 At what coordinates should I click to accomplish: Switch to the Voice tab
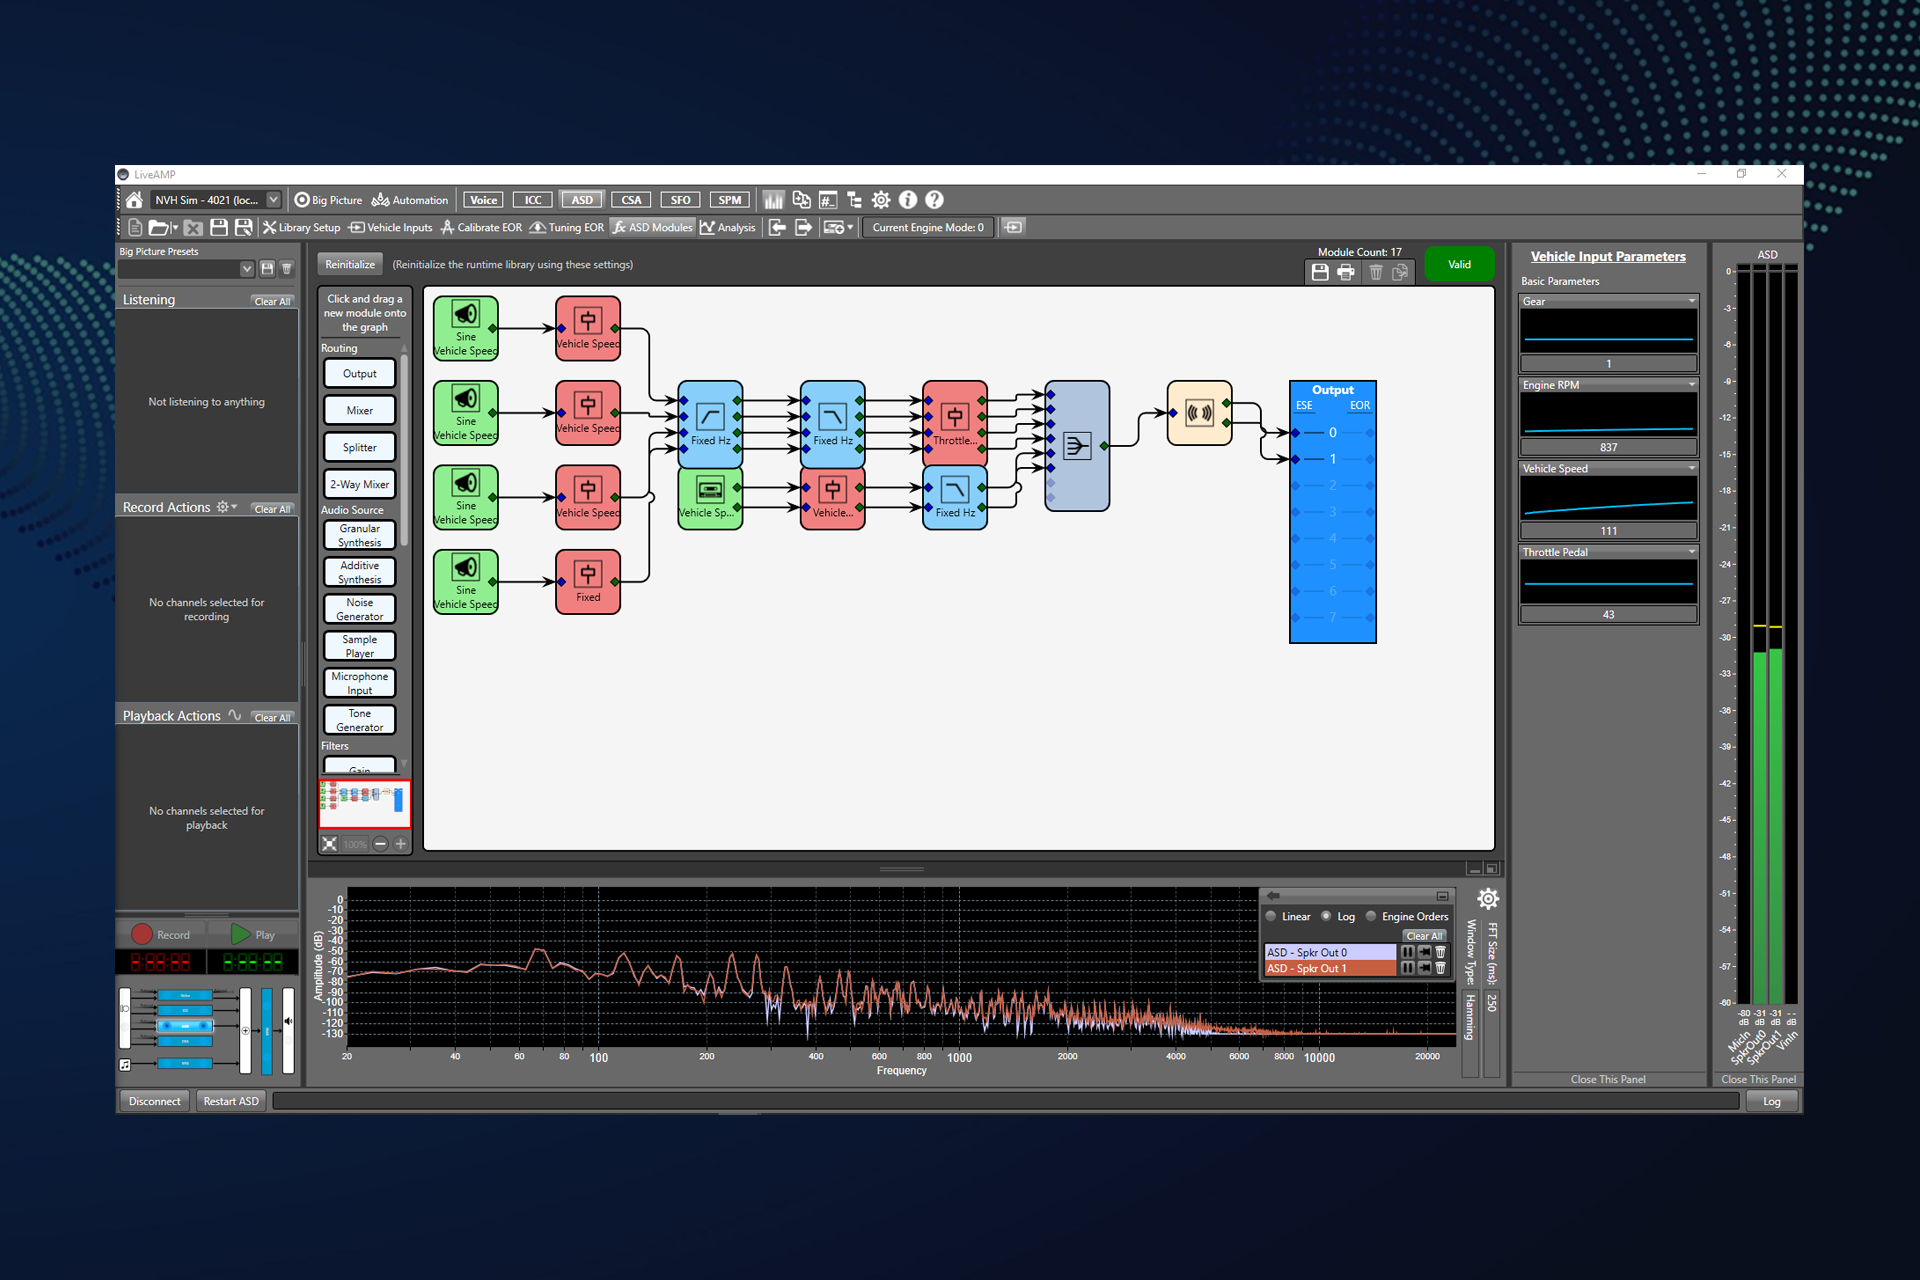pos(483,200)
